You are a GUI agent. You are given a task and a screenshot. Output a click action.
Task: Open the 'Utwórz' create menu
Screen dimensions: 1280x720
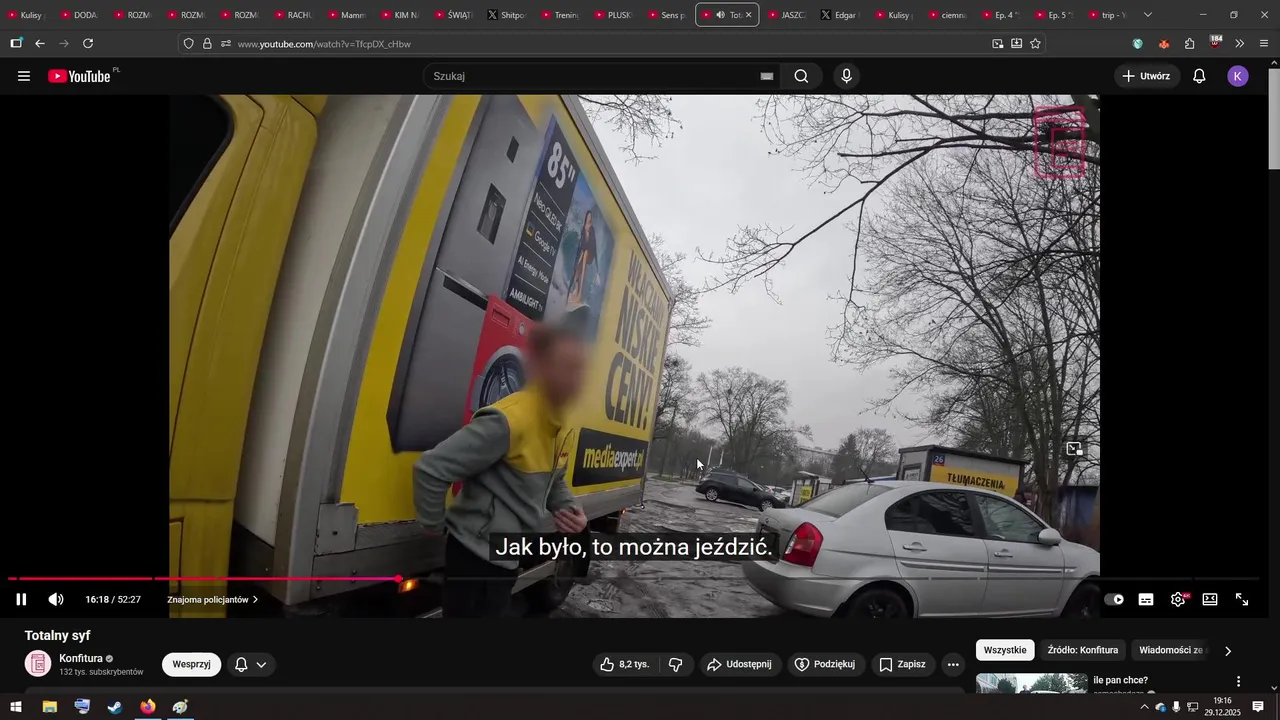point(1146,76)
